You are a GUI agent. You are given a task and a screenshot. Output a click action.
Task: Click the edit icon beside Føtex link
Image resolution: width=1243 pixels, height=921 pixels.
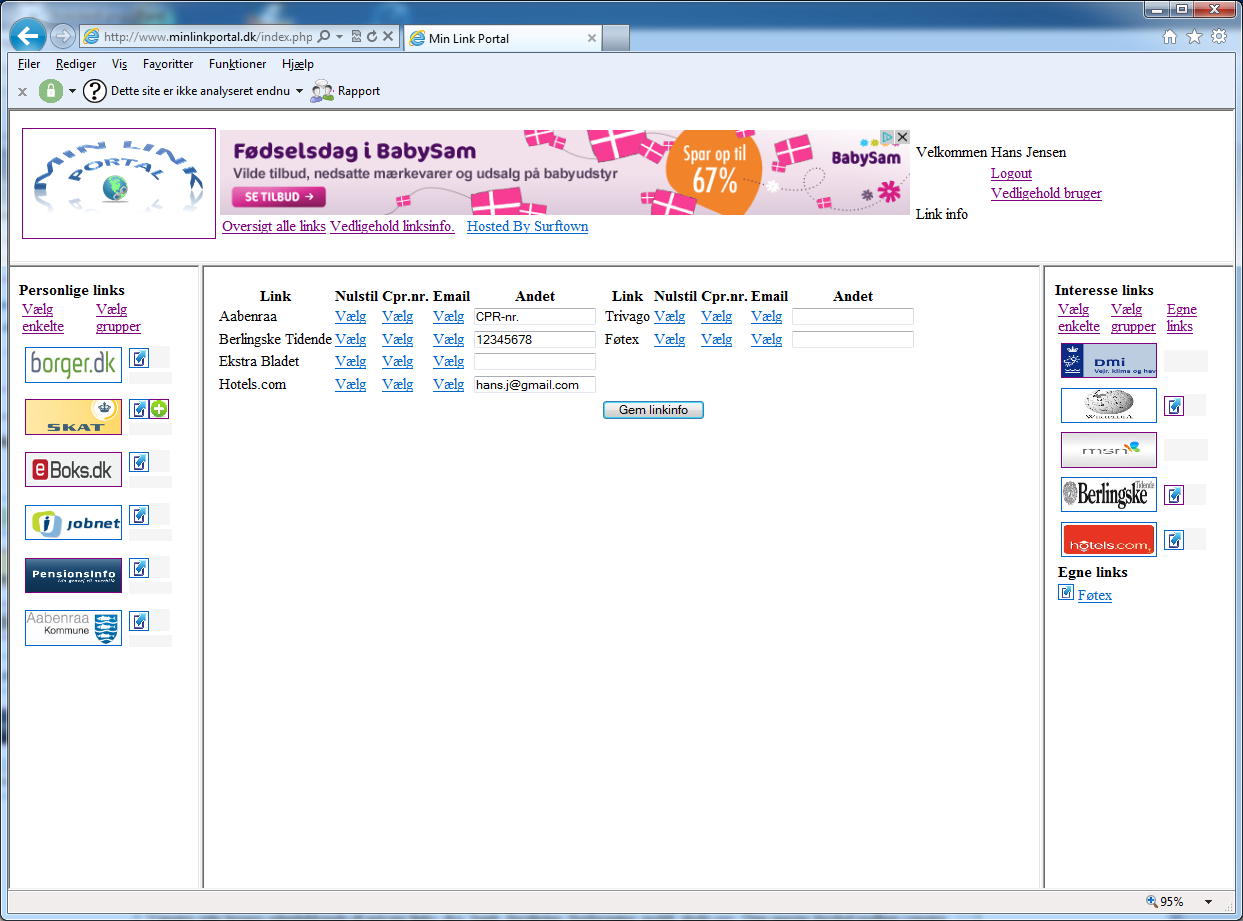pos(1066,593)
